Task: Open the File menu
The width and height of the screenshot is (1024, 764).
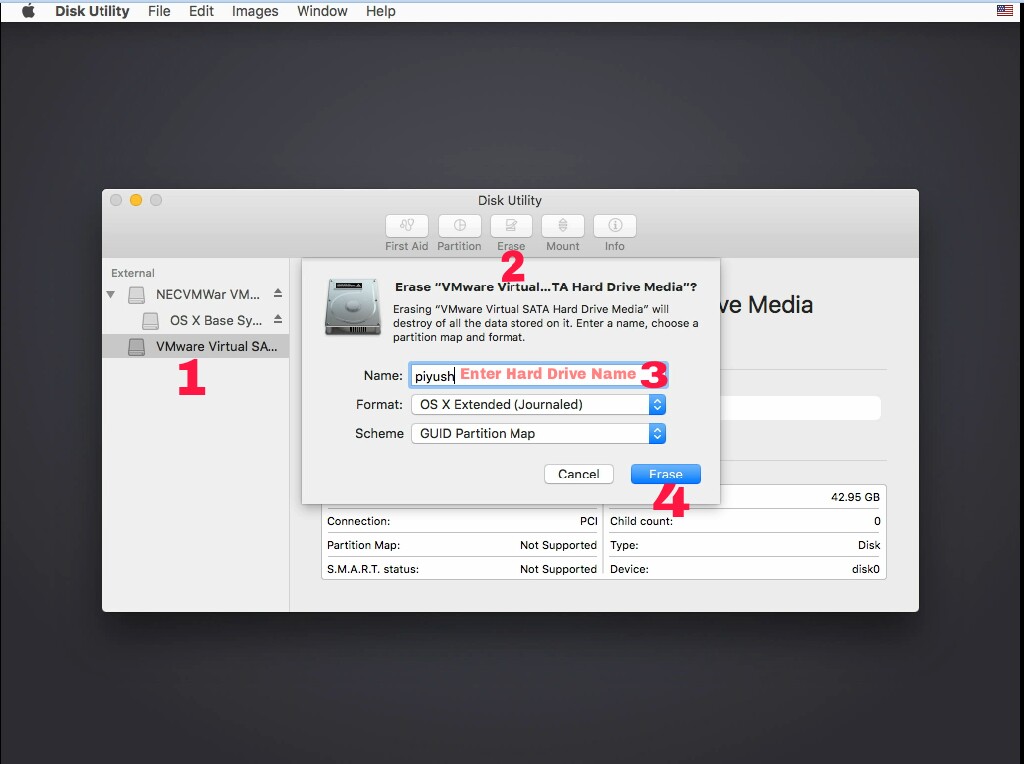Action: click(x=159, y=11)
